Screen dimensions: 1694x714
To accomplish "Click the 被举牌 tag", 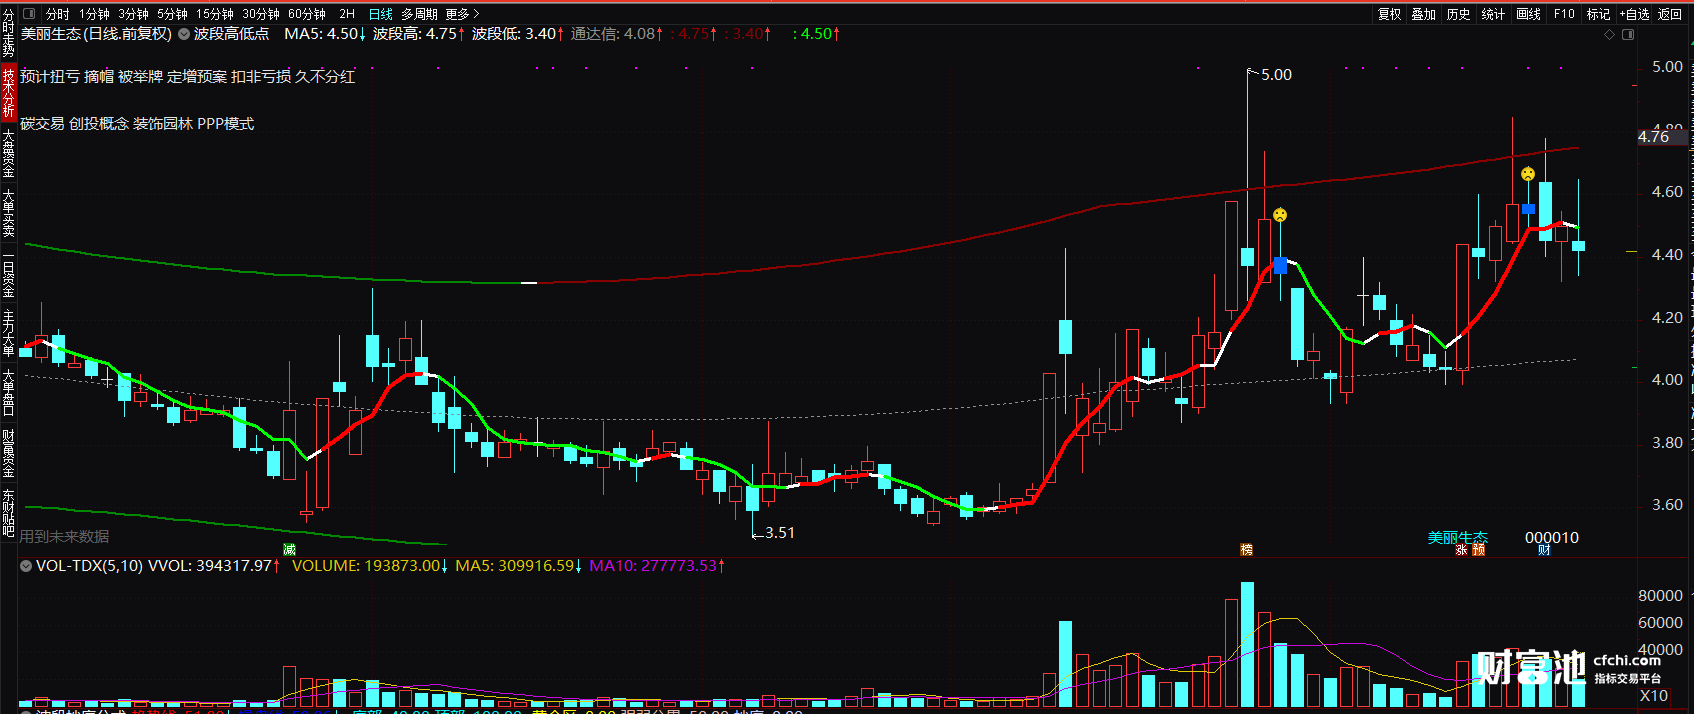I will [140, 76].
